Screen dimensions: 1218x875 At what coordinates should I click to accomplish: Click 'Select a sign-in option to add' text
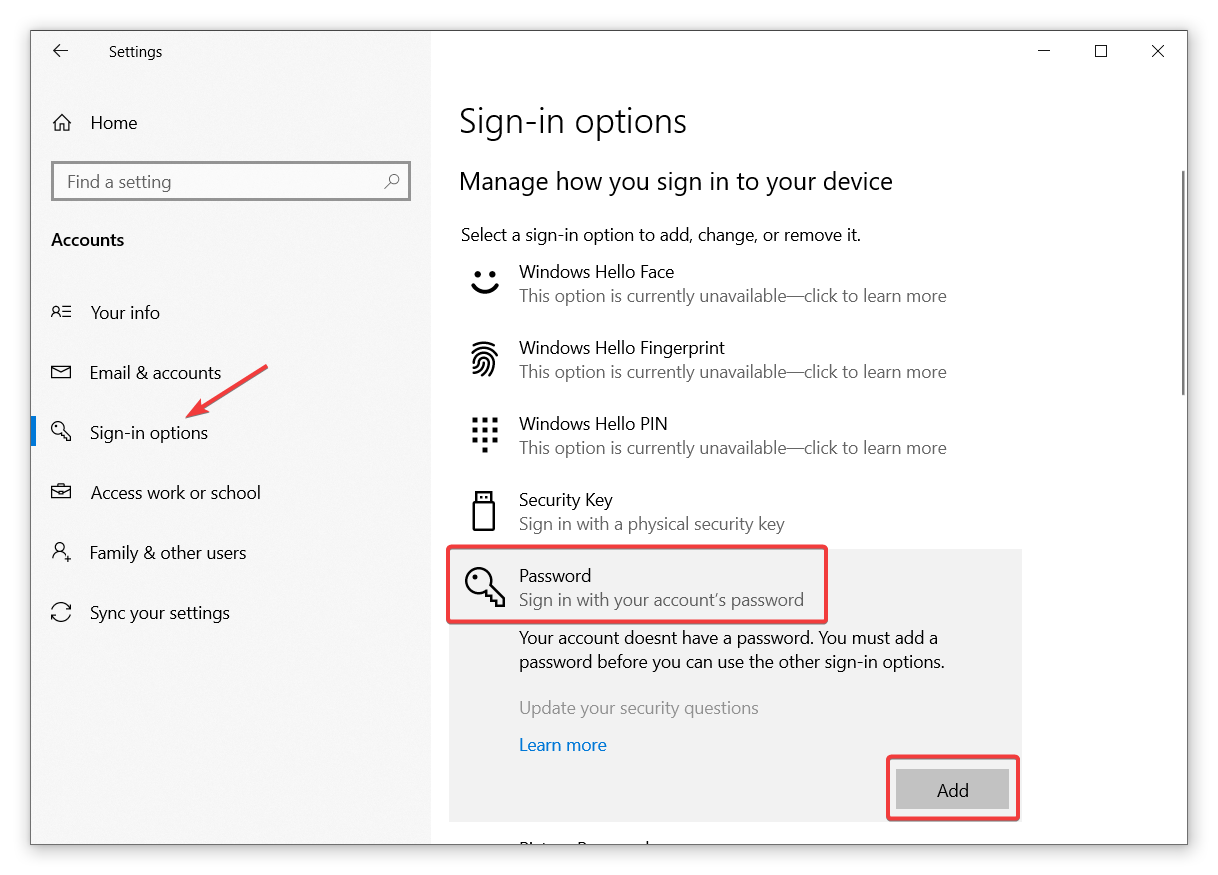coord(661,235)
